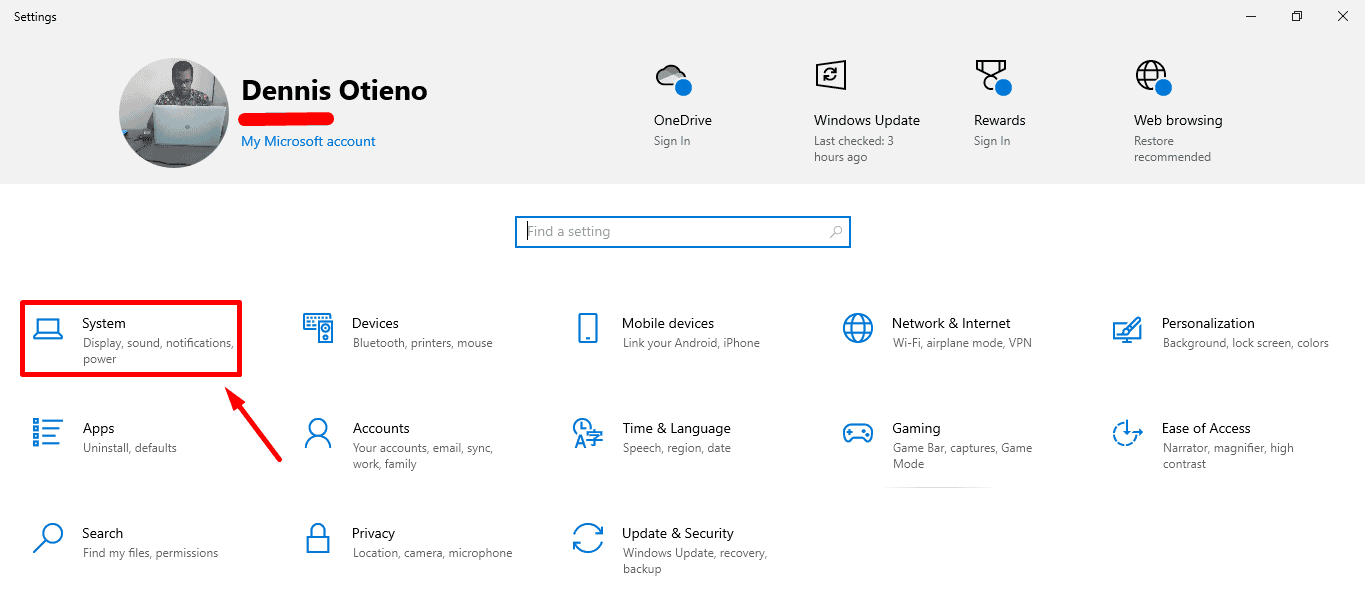Click the Personalization title

point(1208,323)
